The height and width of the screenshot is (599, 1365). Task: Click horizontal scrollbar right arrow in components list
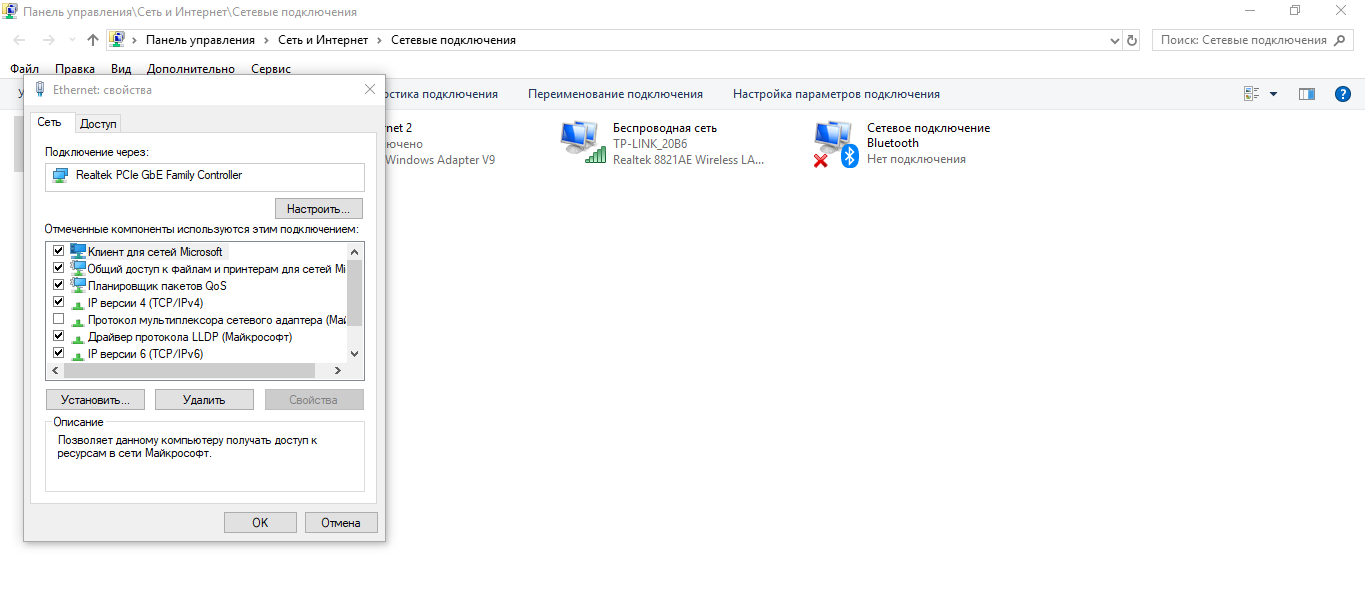click(338, 370)
